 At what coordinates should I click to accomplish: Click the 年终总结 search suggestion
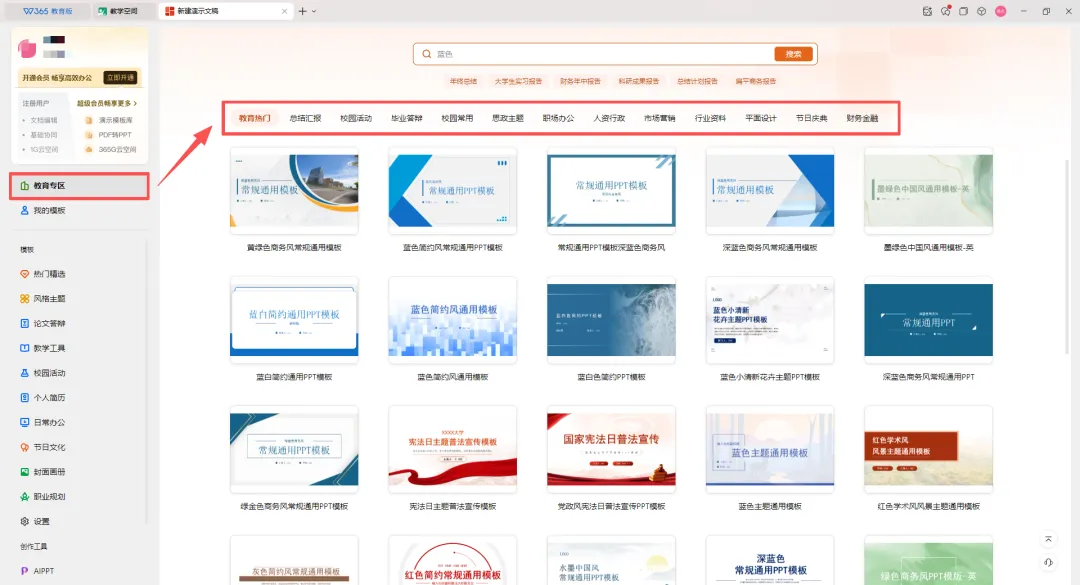(463, 81)
